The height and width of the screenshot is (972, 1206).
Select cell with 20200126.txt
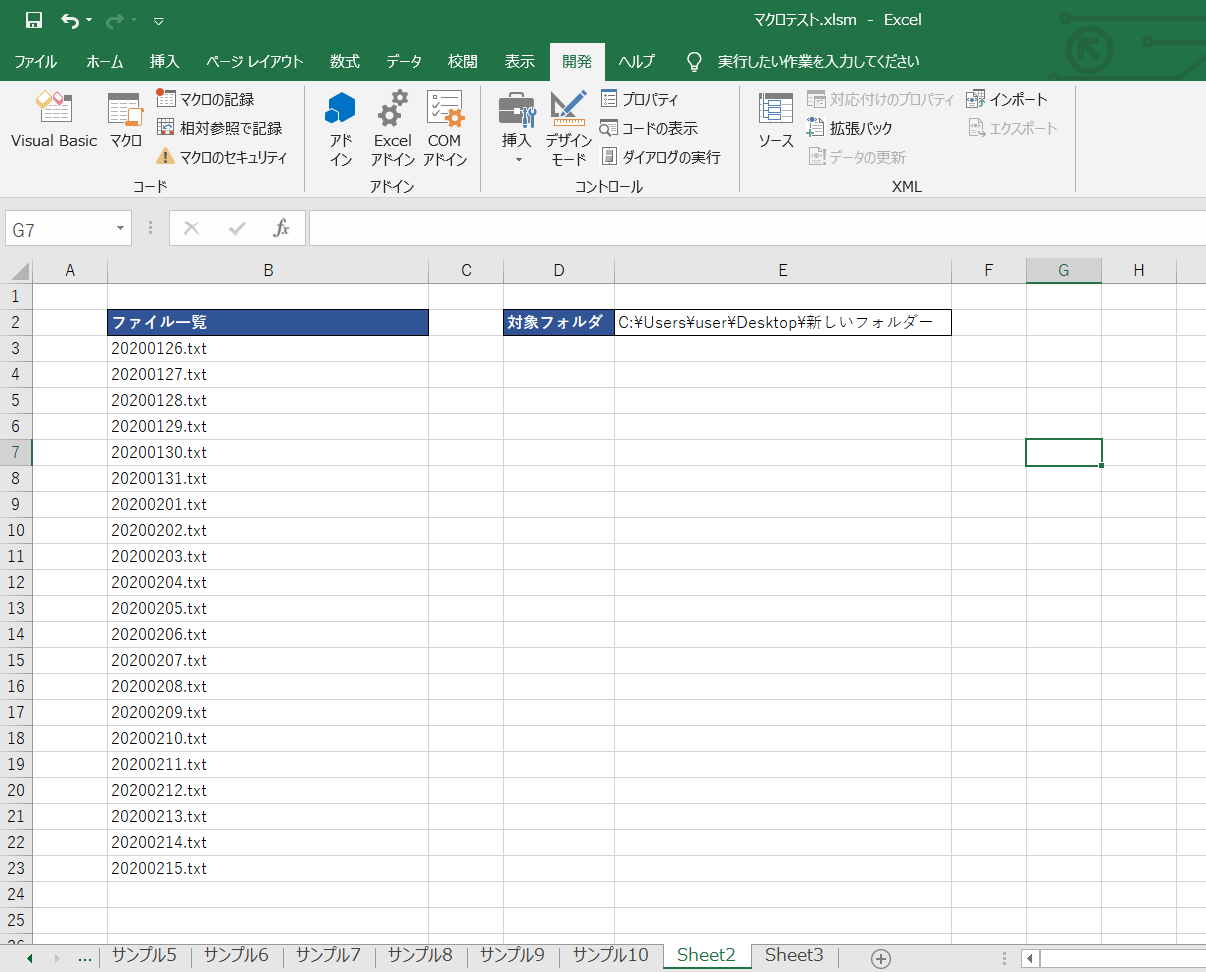coord(268,348)
